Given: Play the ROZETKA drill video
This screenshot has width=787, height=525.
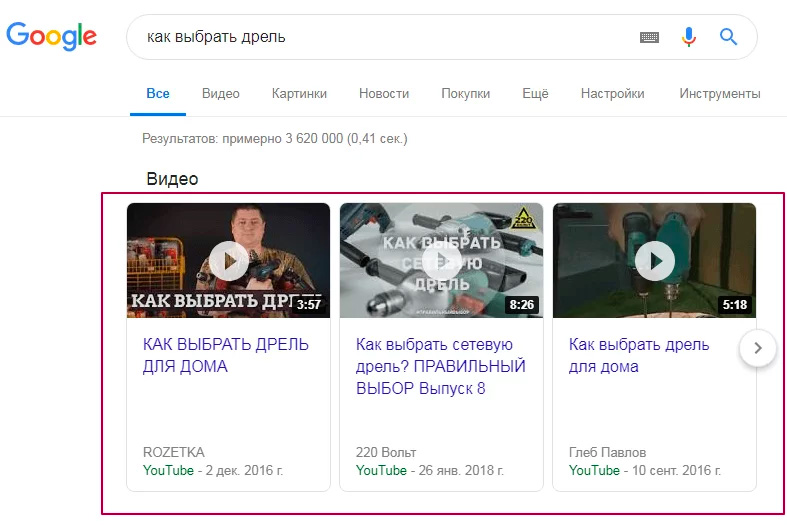Looking at the screenshot, I should 229,261.
